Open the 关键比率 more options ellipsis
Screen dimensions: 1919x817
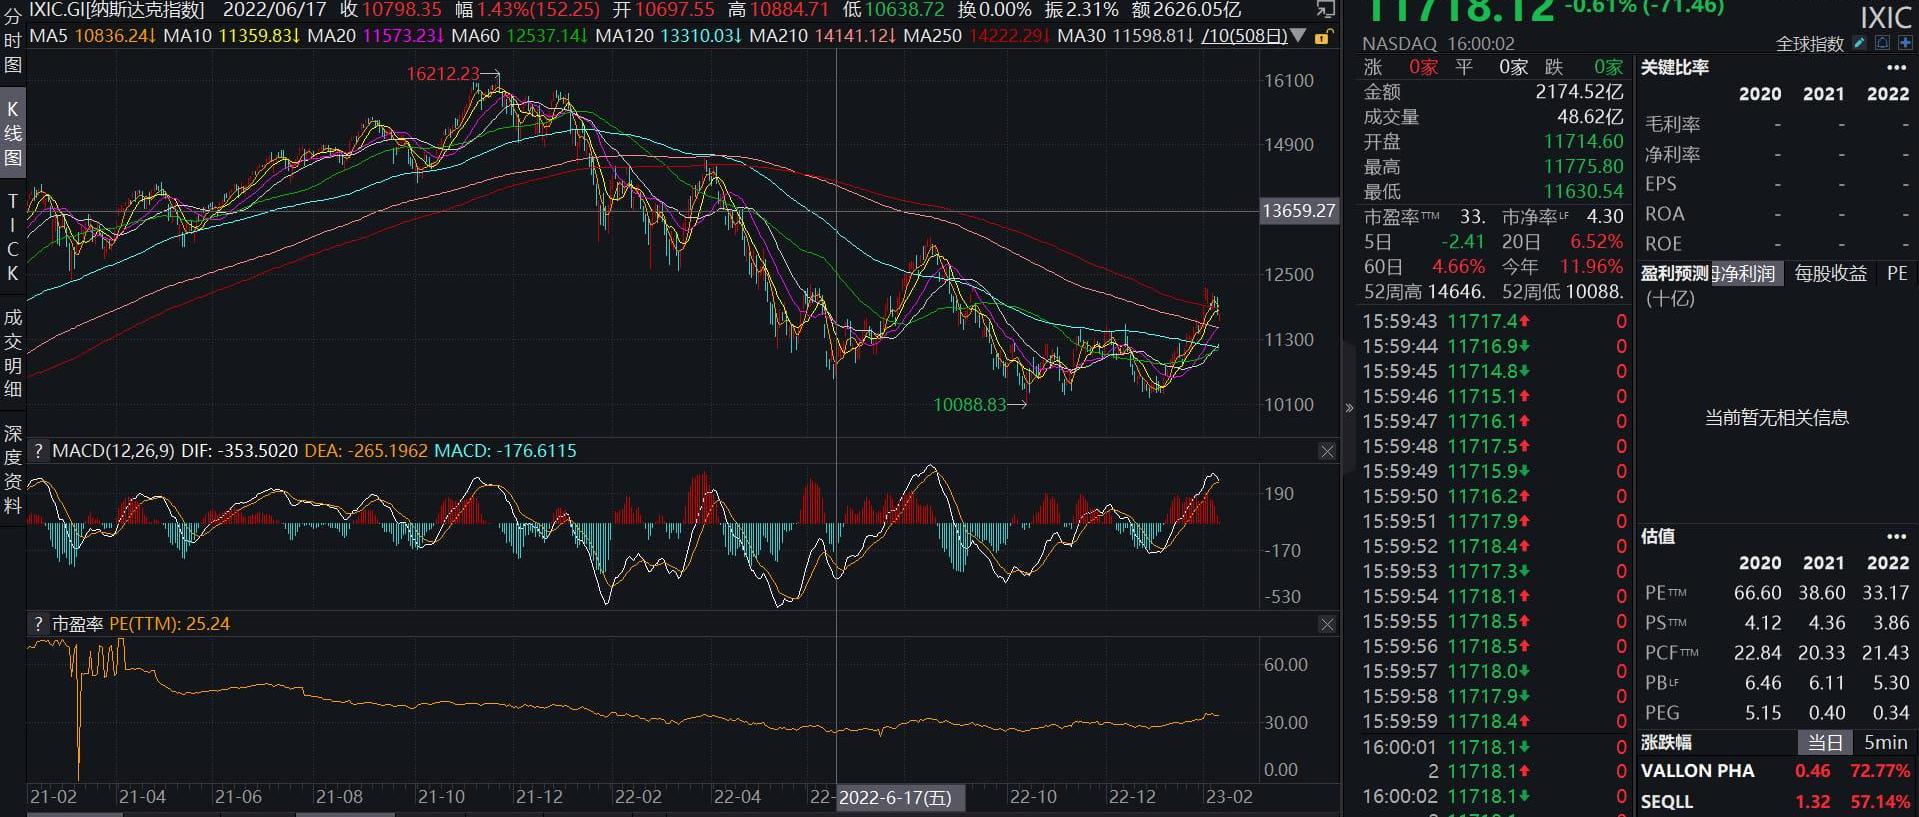[1896, 68]
